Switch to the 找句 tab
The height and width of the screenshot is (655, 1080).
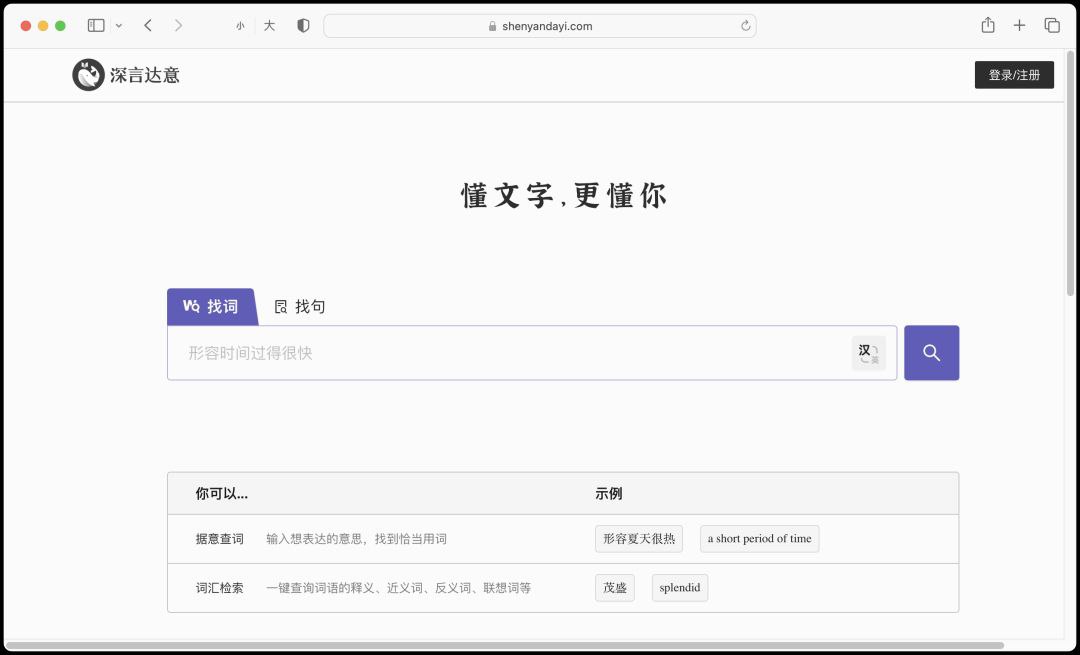tap(299, 306)
